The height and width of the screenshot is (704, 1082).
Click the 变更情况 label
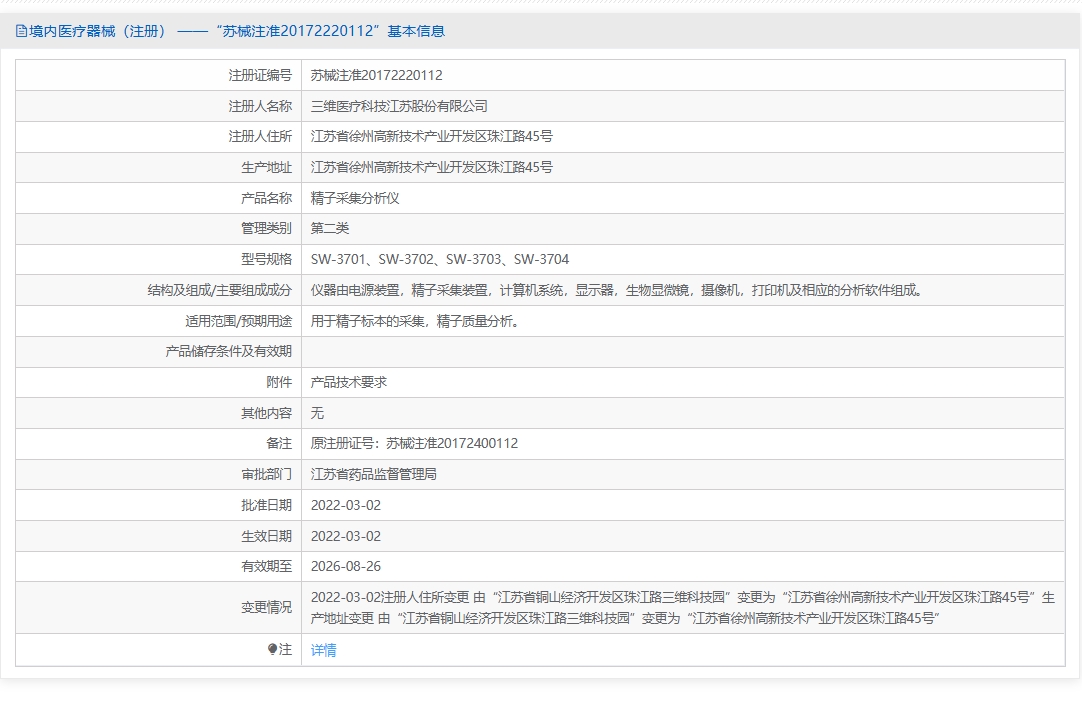(x=266, y=607)
